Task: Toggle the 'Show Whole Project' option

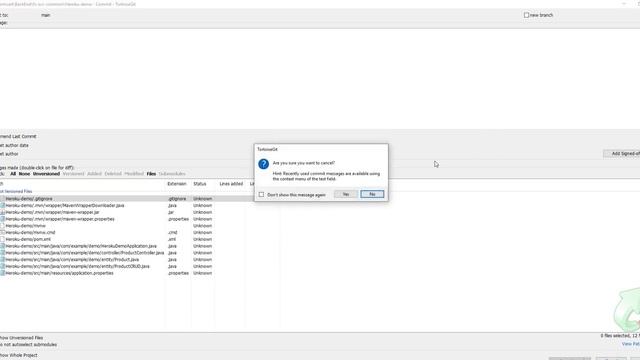Action: pos(18,355)
